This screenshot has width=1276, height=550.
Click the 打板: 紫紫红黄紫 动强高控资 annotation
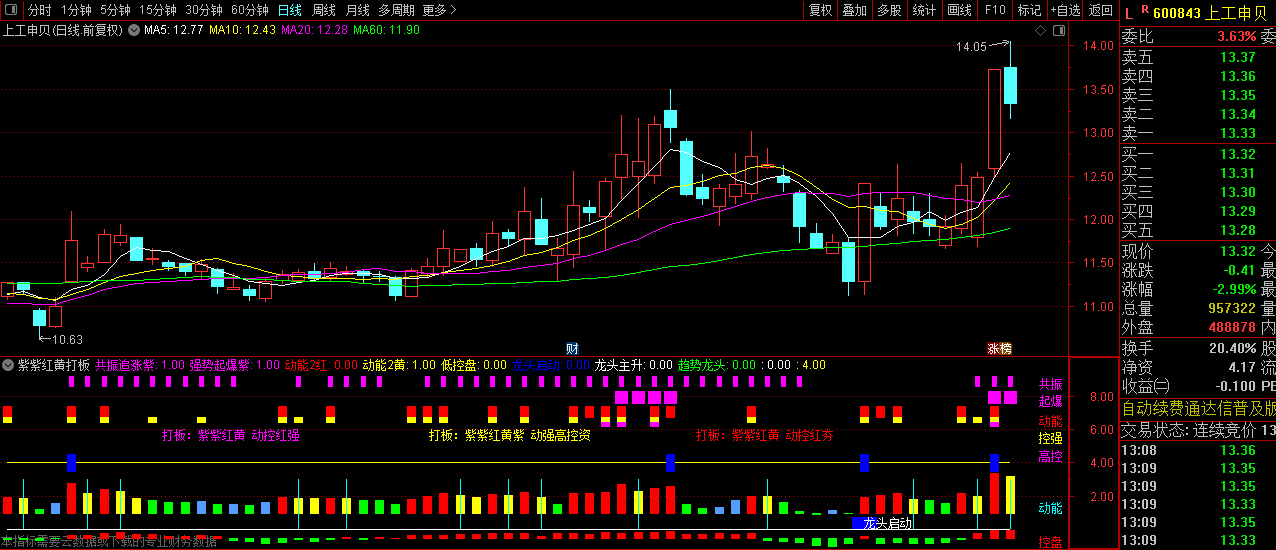pyautogui.click(x=509, y=435)
